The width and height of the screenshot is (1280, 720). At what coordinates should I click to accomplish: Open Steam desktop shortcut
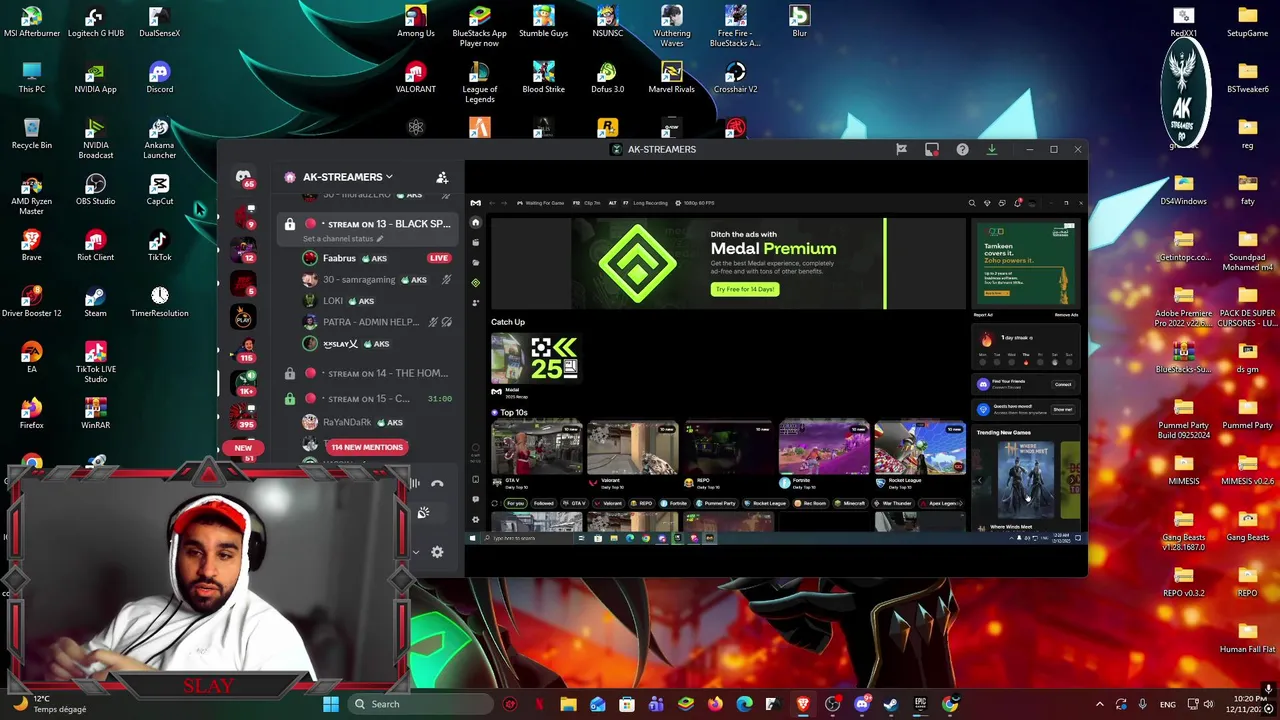coord(95,302)
